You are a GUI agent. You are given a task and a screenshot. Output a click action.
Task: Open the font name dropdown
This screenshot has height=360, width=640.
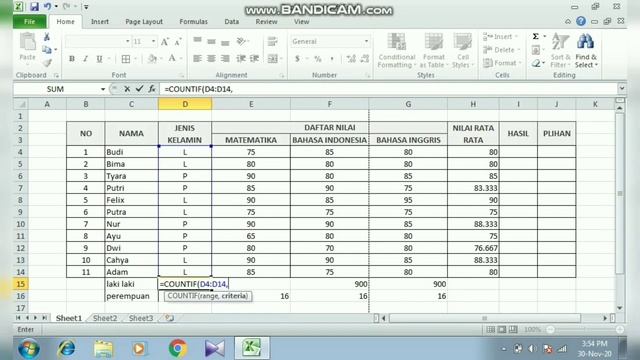click(x=127, y=42)
